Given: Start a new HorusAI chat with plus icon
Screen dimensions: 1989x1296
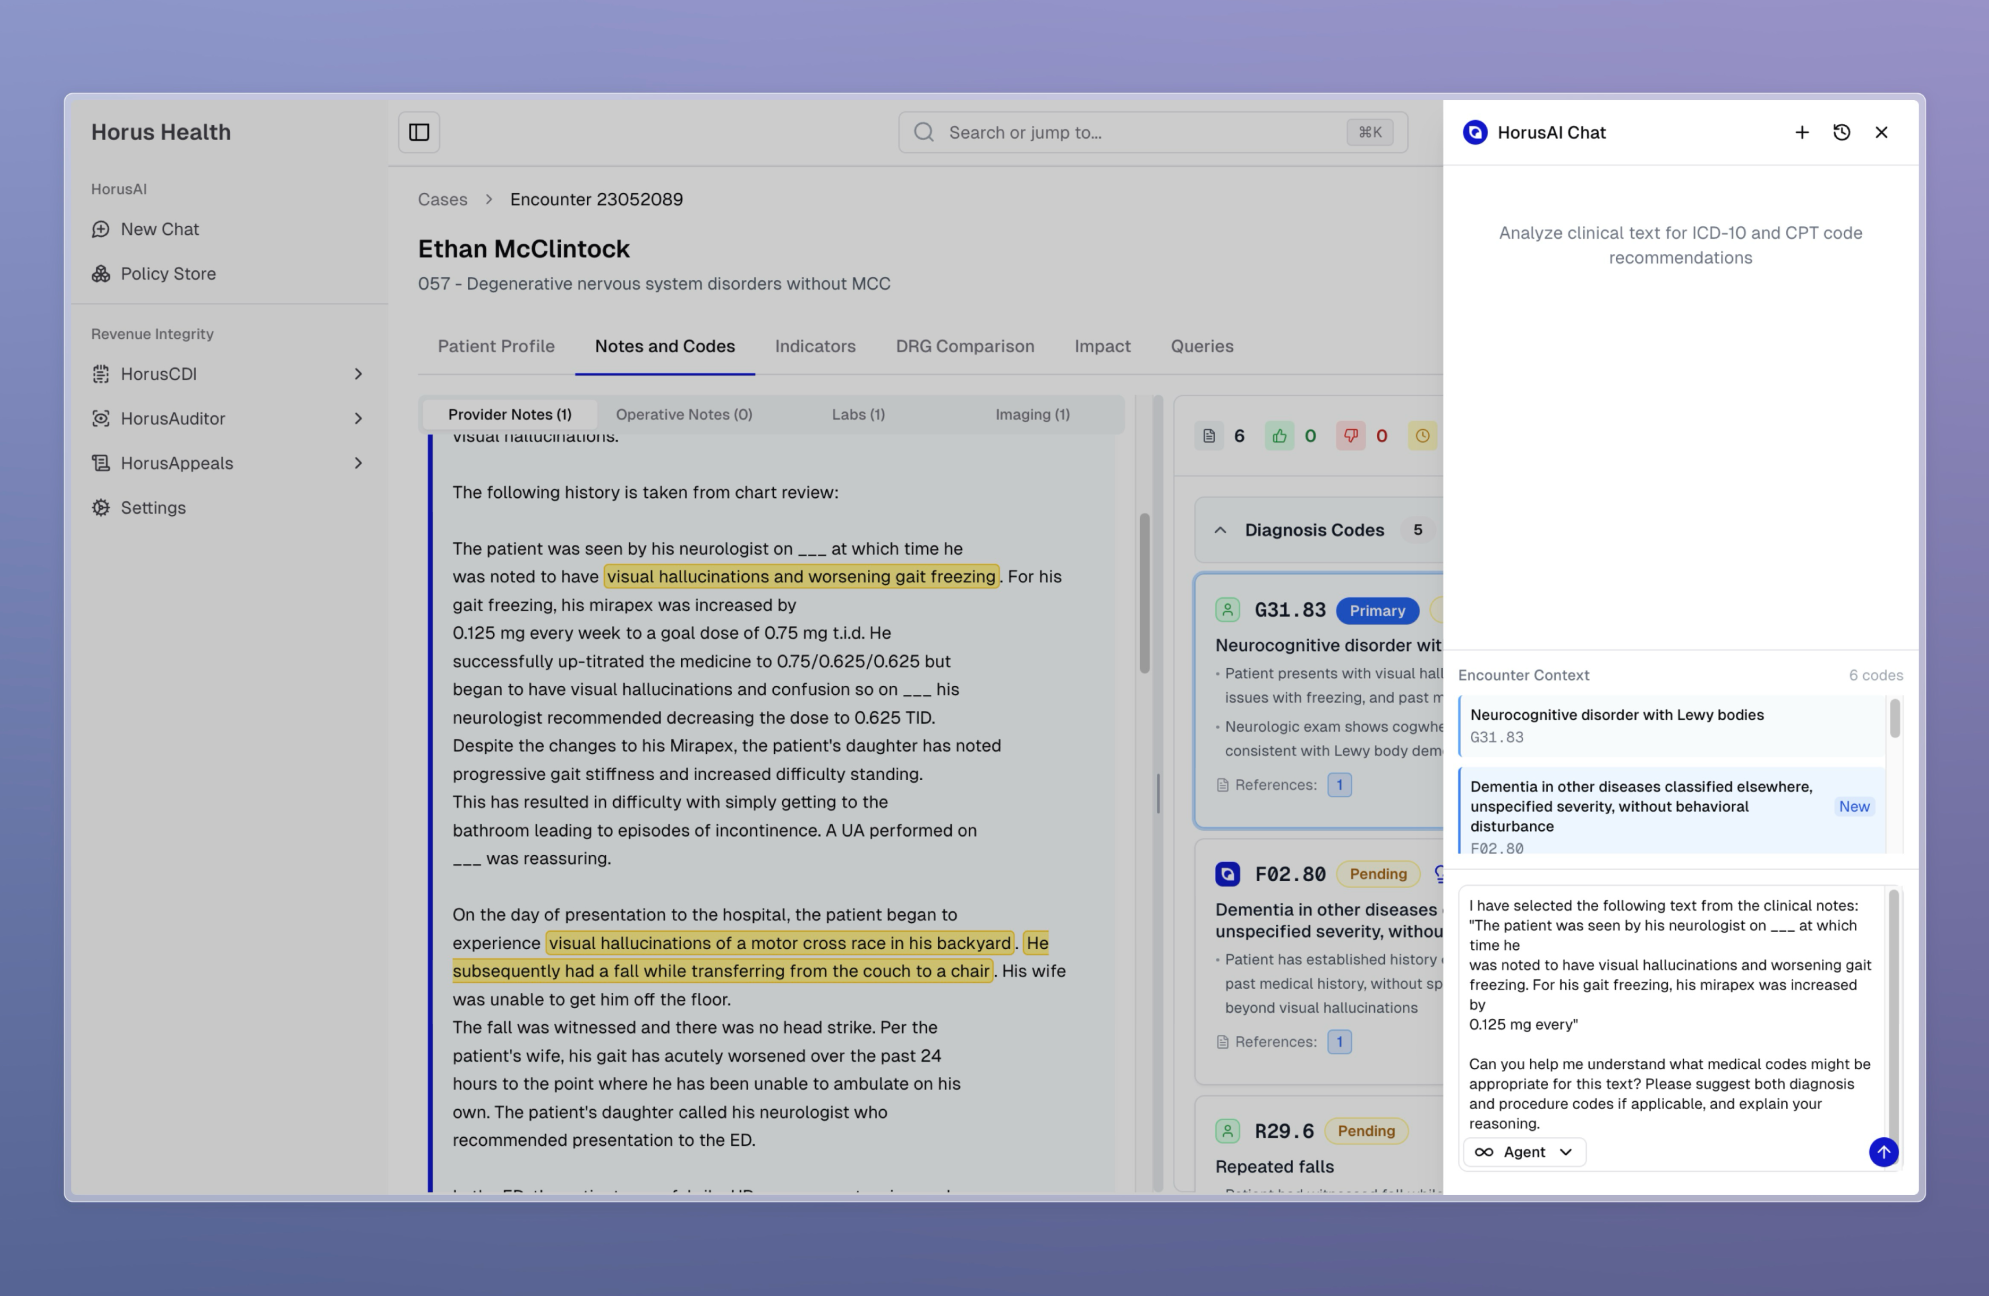Looking at the screenshot, I should [1801, 132].
